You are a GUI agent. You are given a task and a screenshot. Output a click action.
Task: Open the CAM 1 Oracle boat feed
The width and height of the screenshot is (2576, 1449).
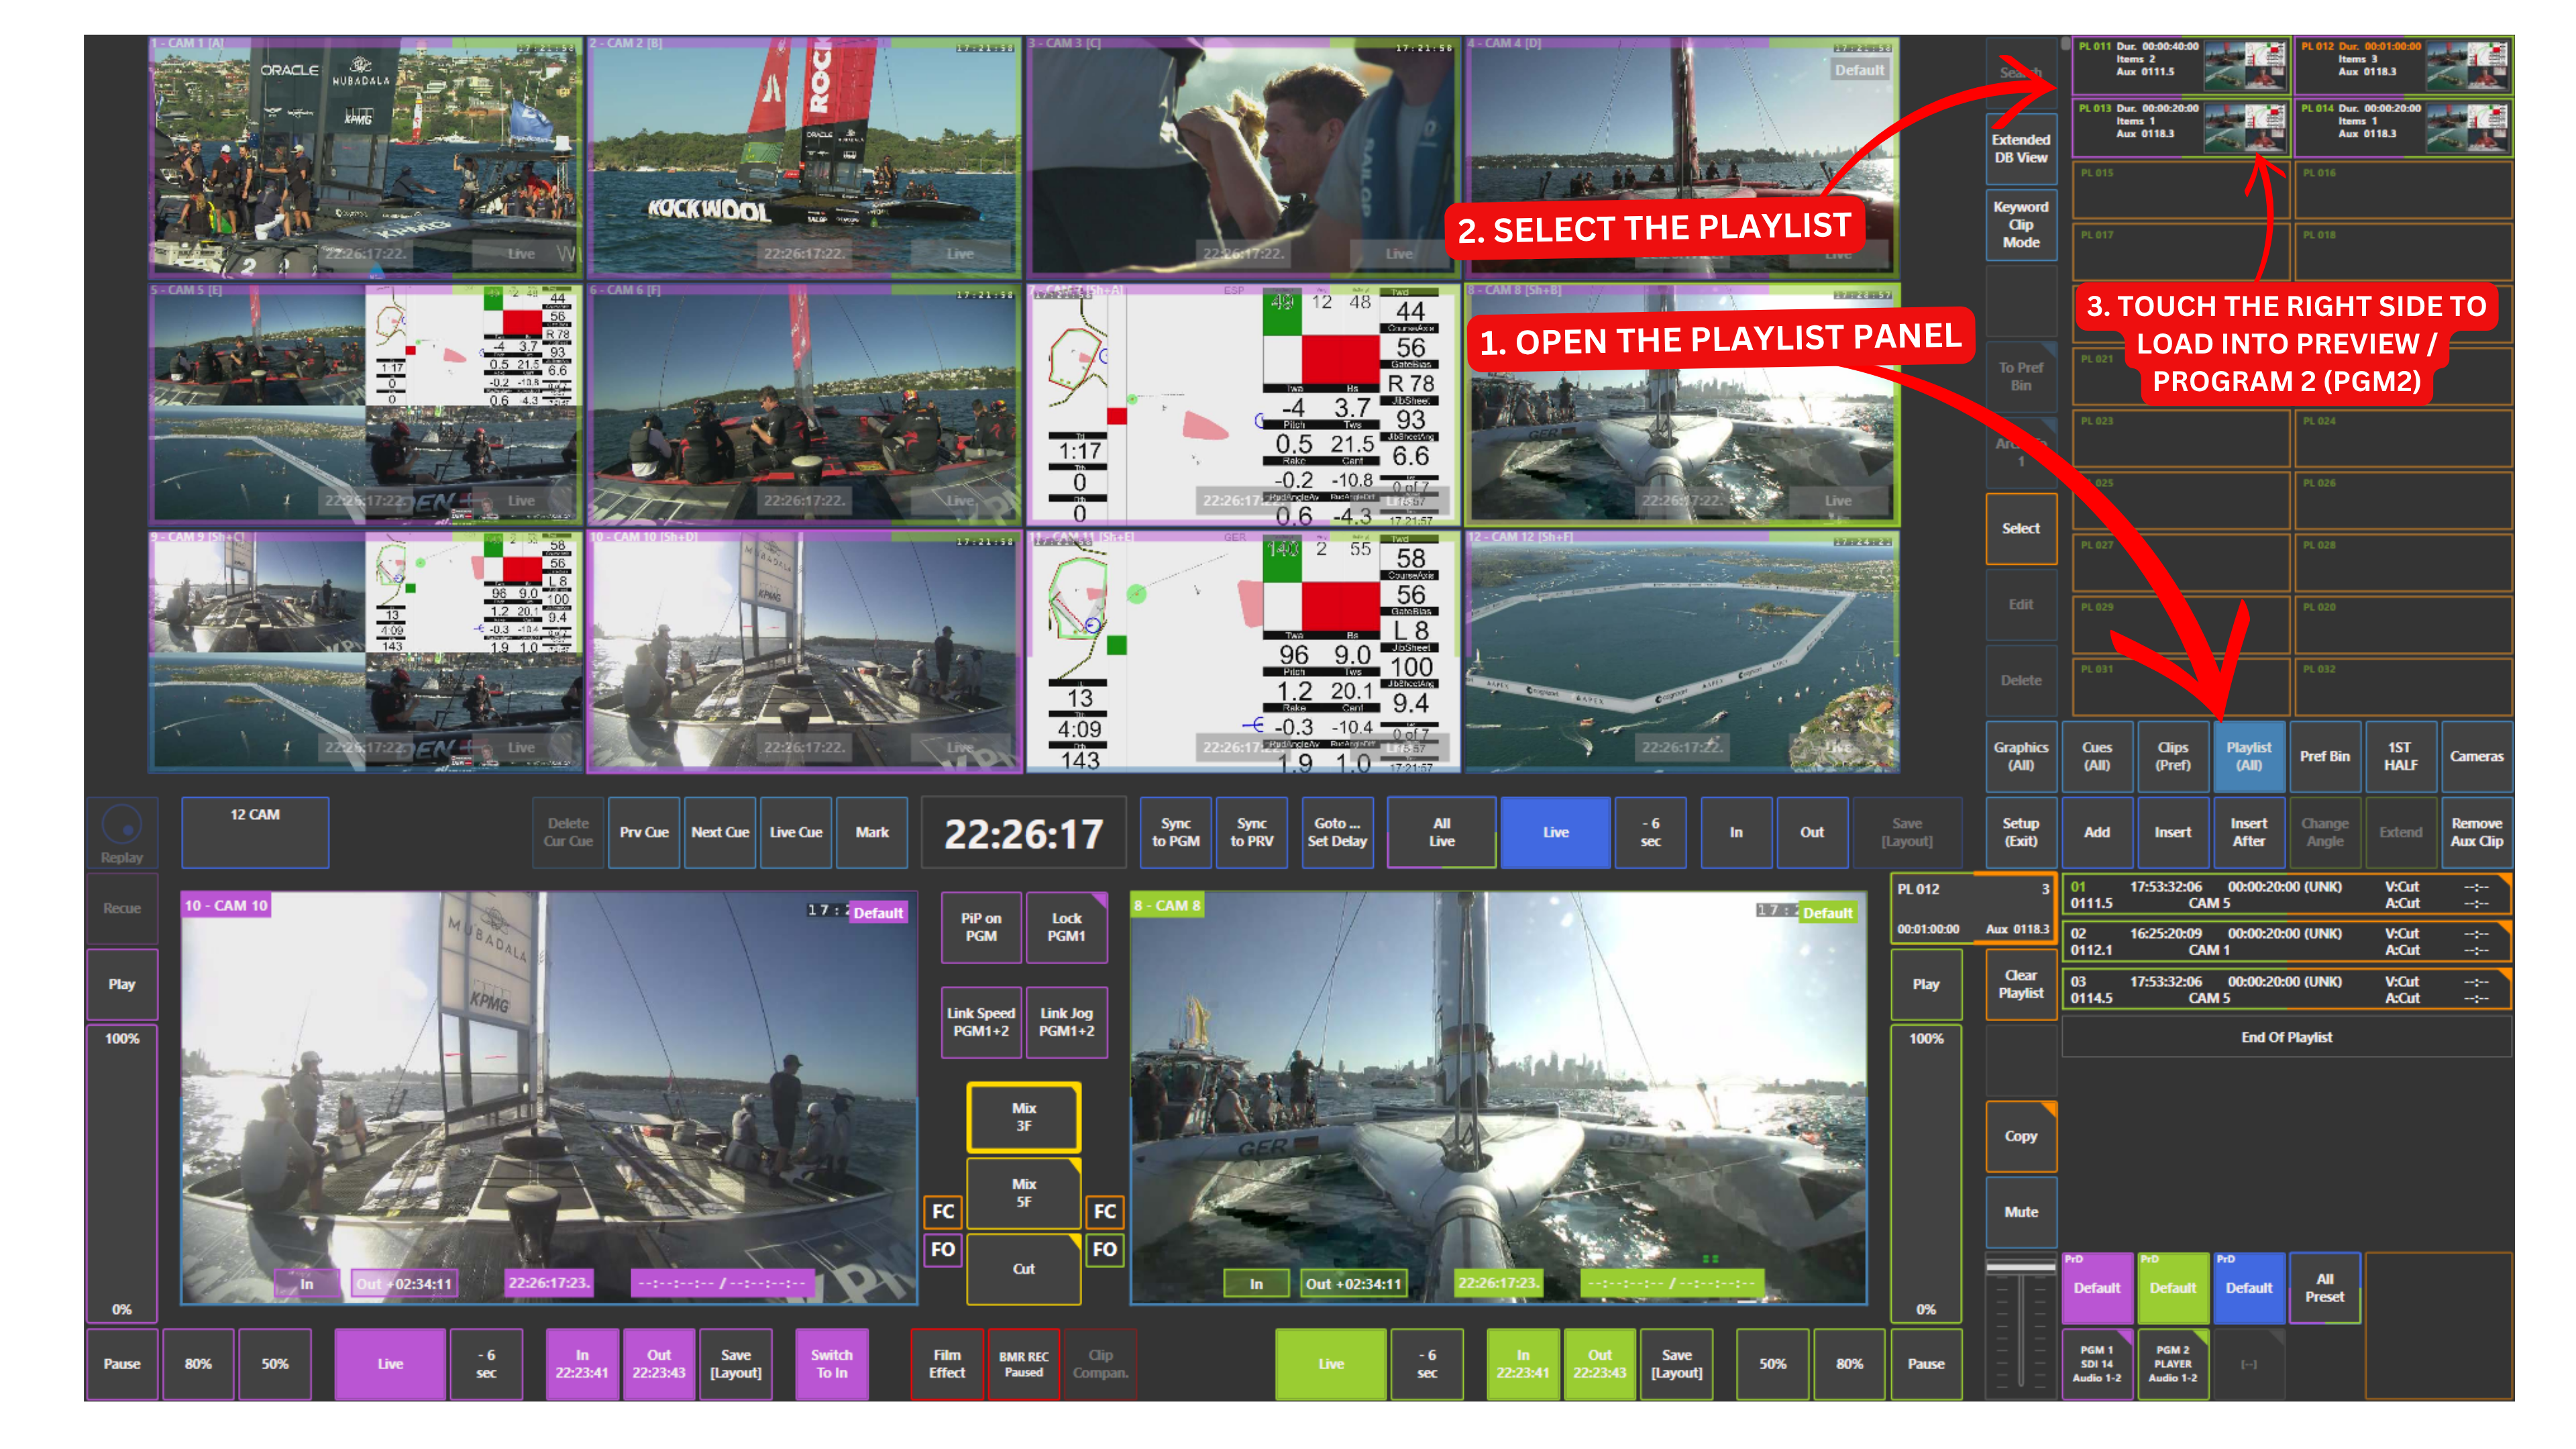click(x=365, y=157)
